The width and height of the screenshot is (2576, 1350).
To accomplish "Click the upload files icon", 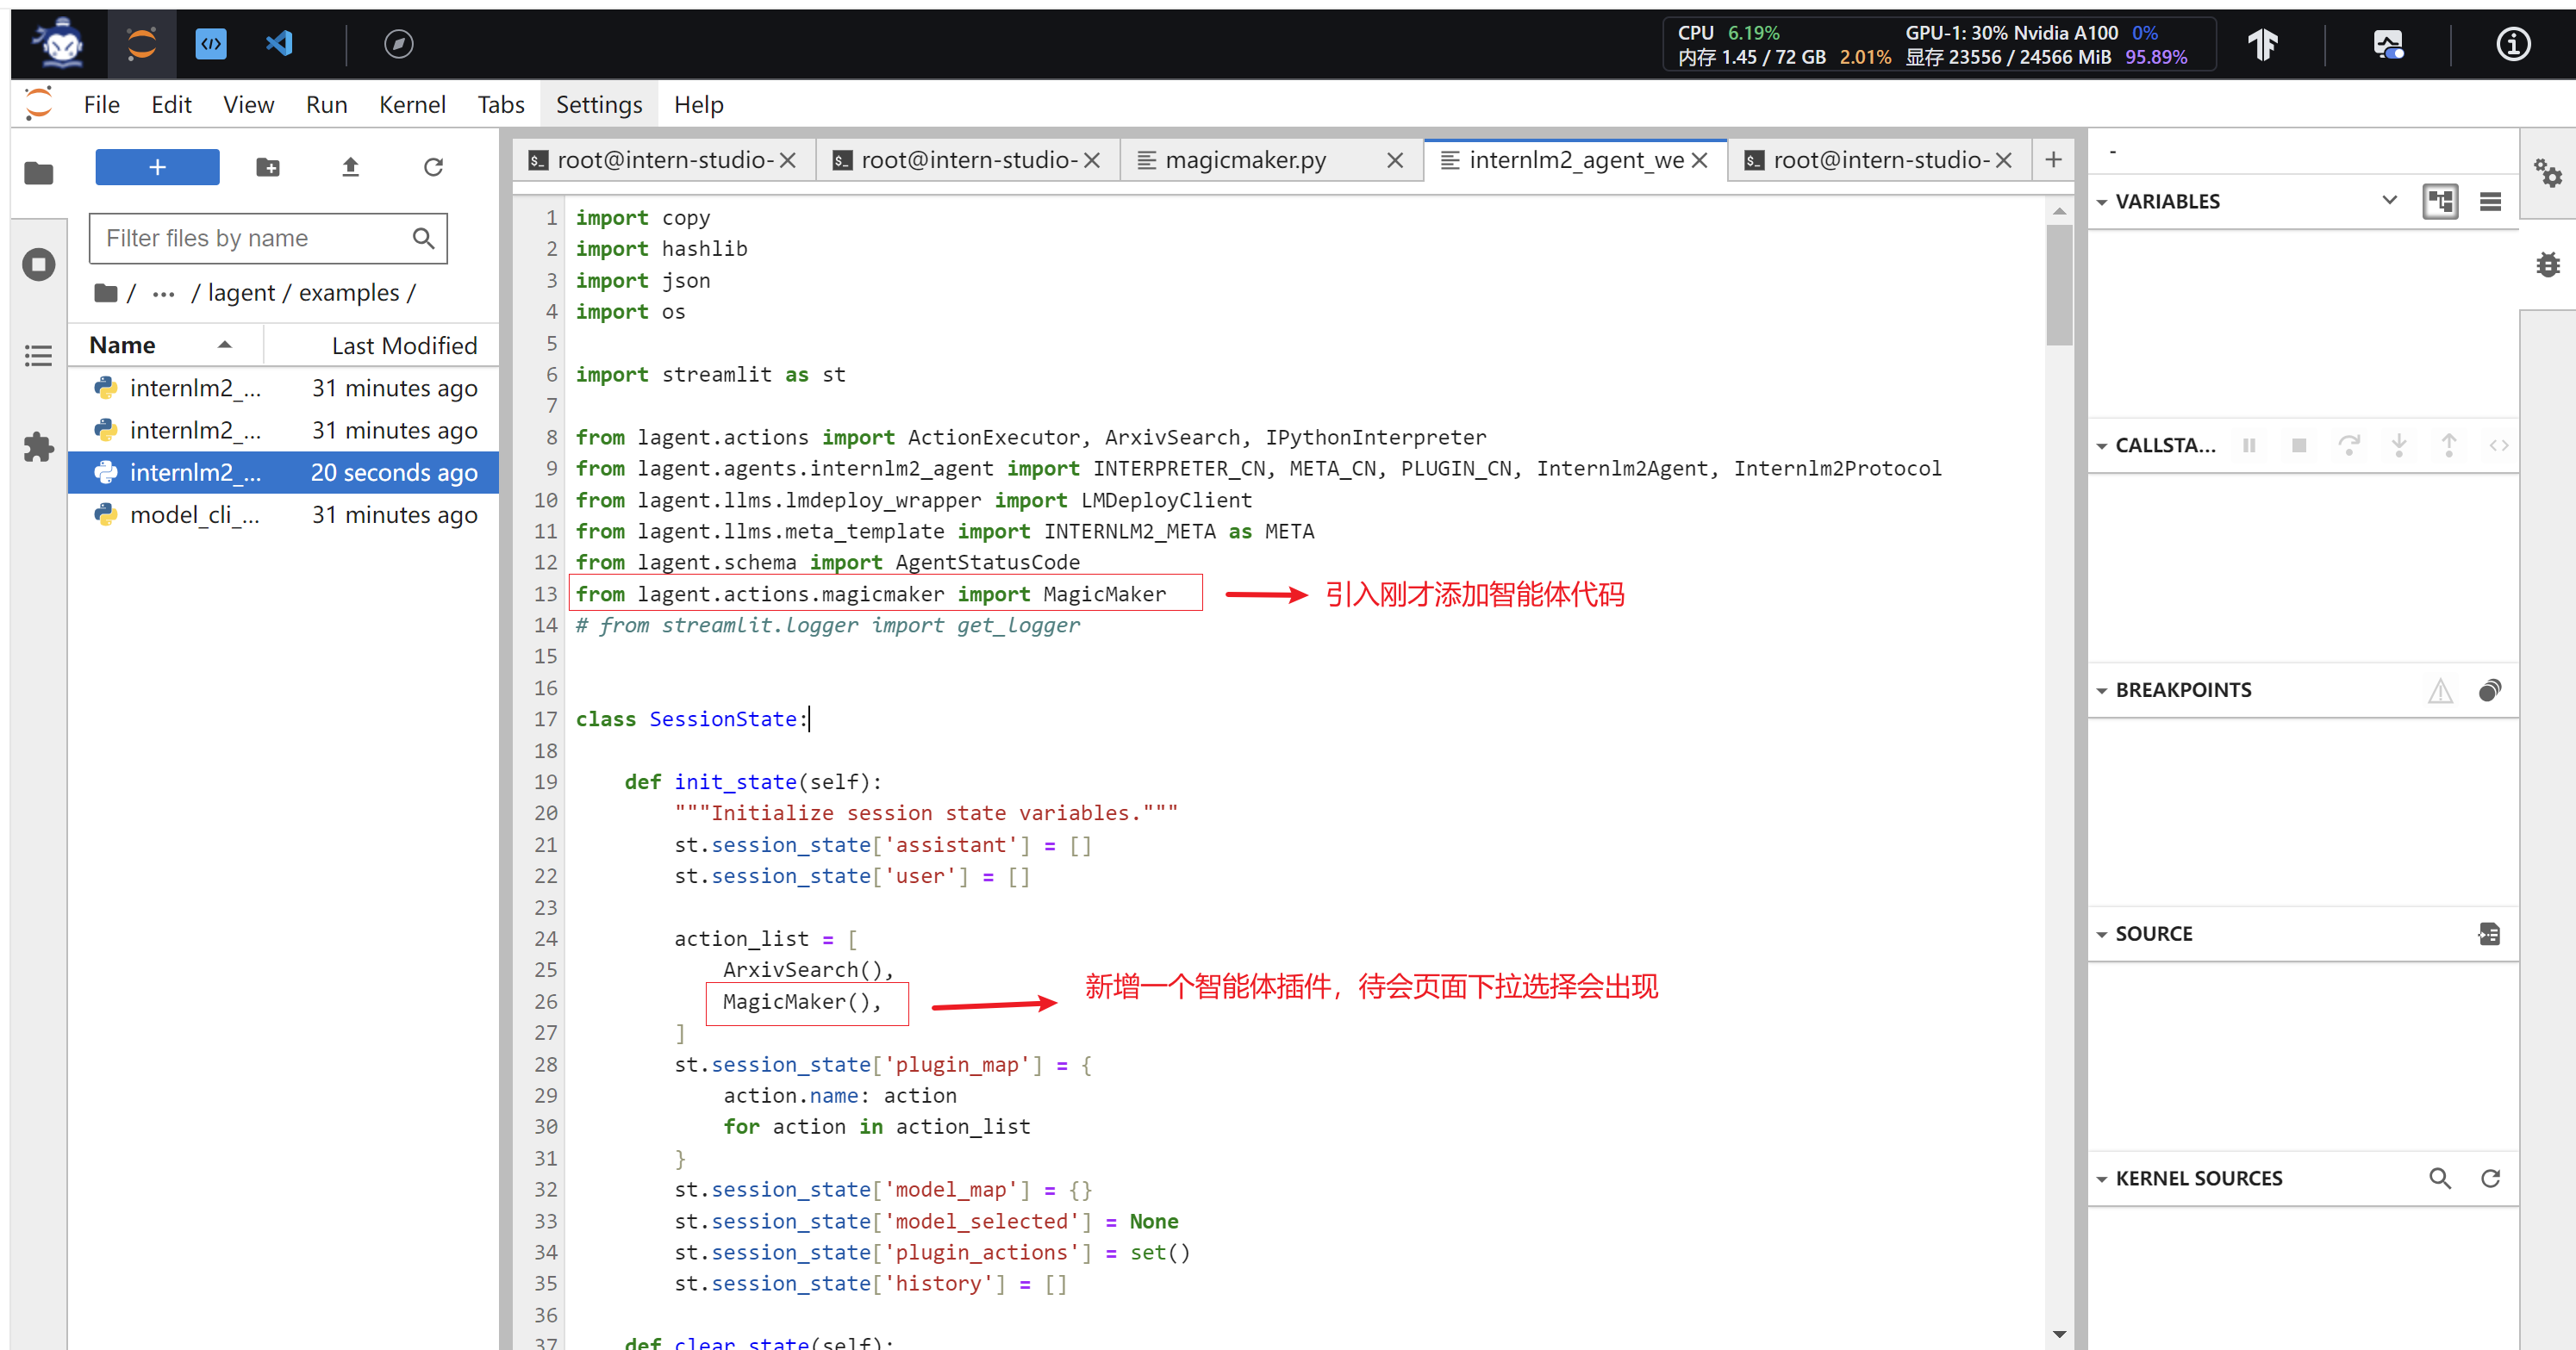I will coord(350,167).
